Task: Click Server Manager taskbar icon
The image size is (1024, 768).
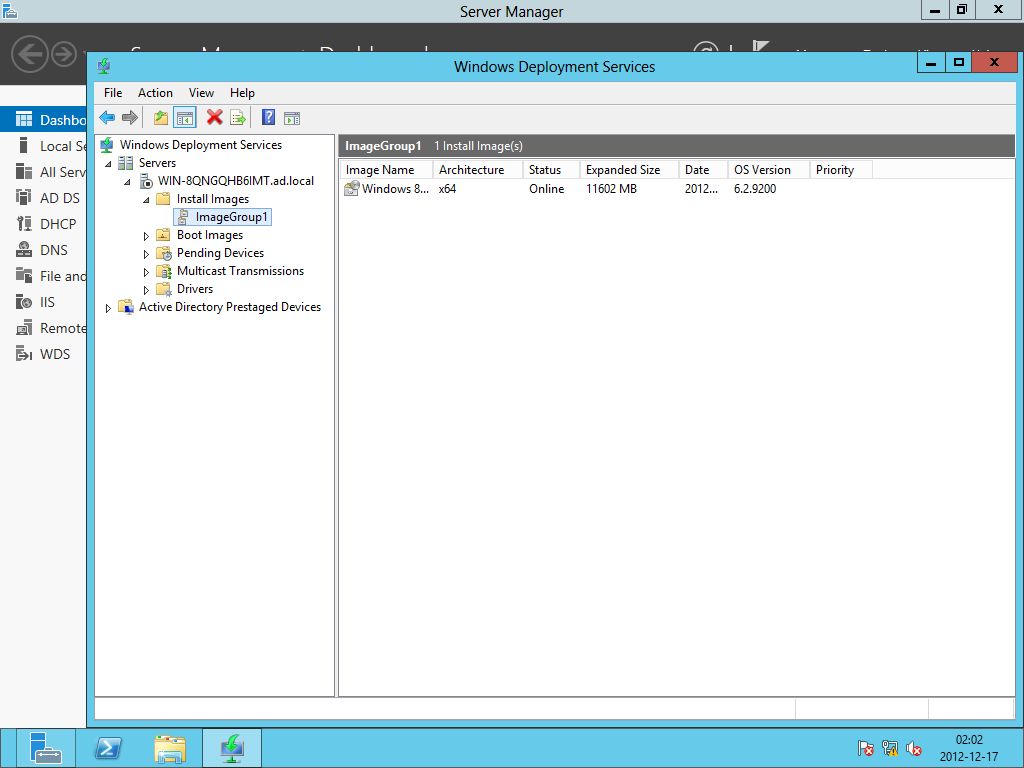Action: point(45,748)
